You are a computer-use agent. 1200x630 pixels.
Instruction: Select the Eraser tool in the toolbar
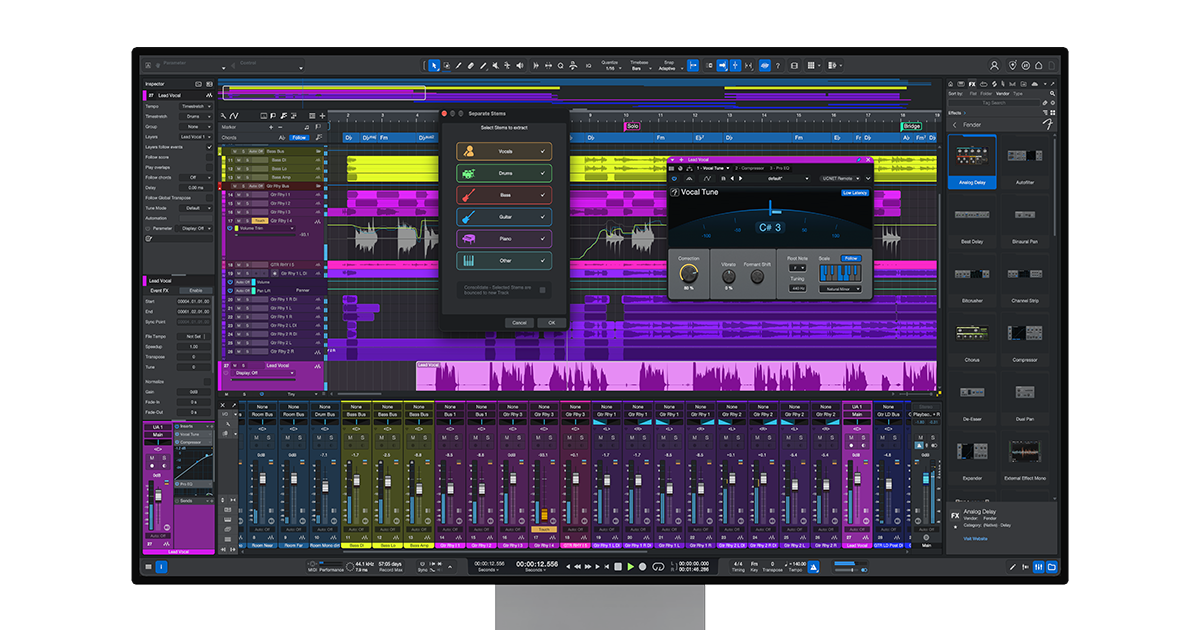tap(471, 65)
